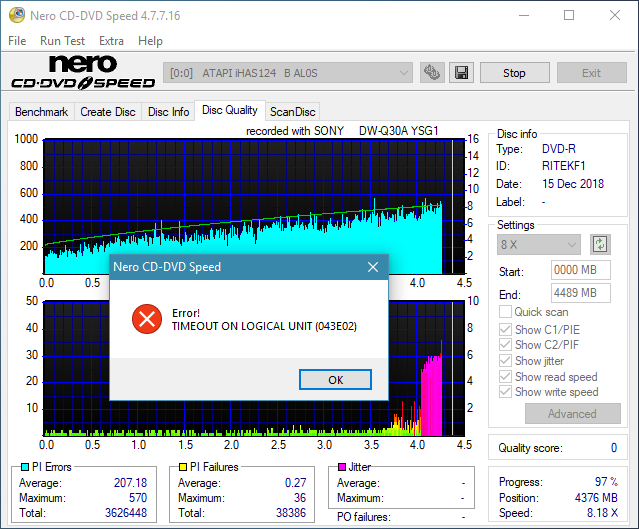
Task: Click the yellow PI Failures color swatch
Action: pos(183,467)
